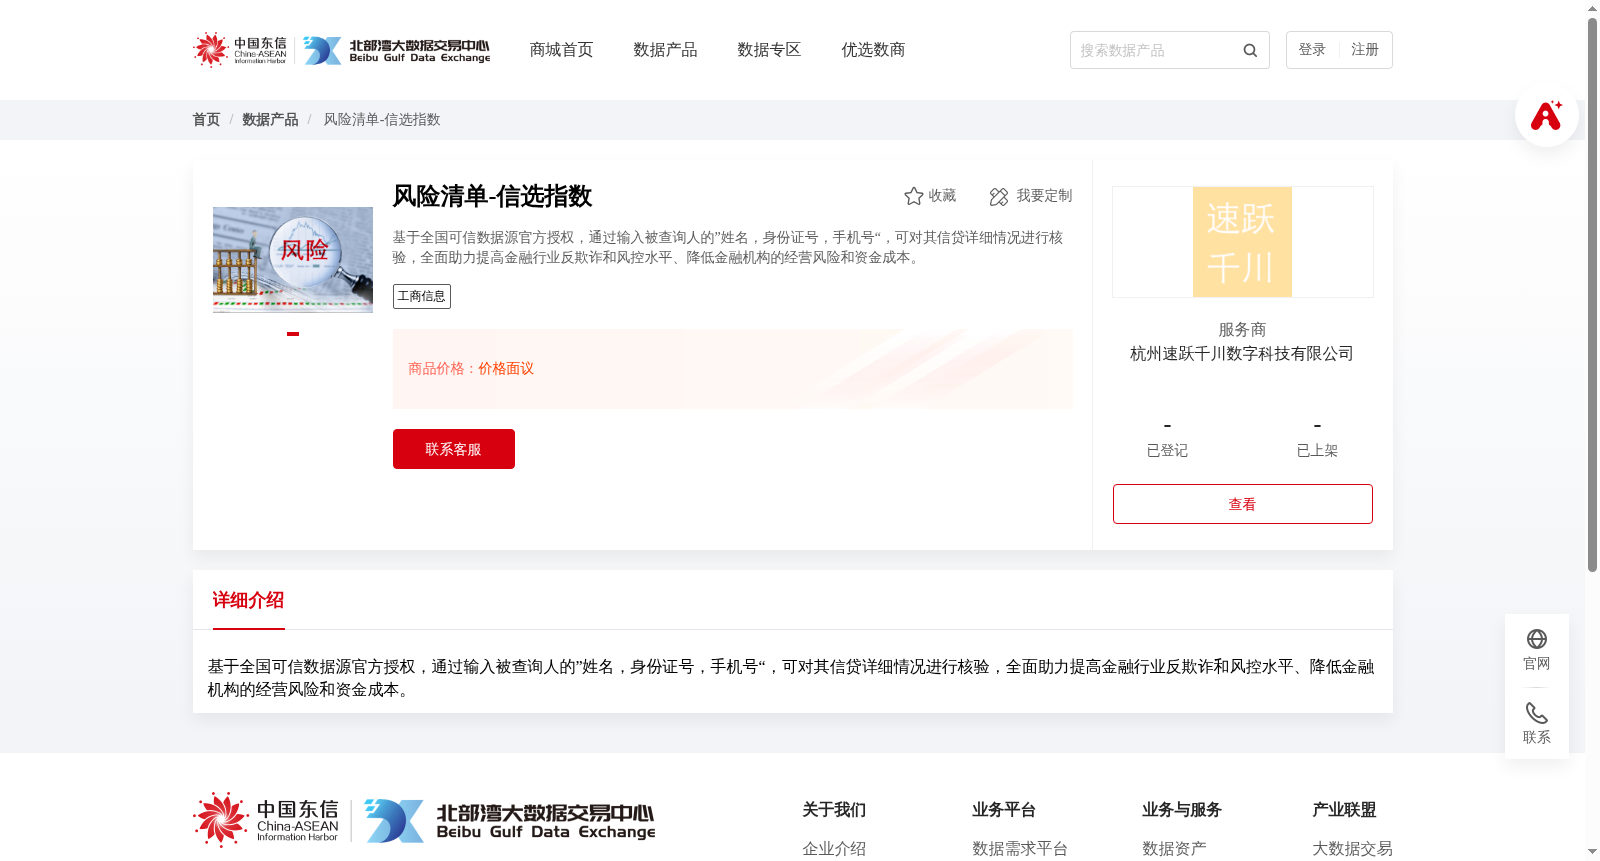This screenshot has width=1600, height=861.
Task: Open 优选数商 navigation item
Action: 873,50
